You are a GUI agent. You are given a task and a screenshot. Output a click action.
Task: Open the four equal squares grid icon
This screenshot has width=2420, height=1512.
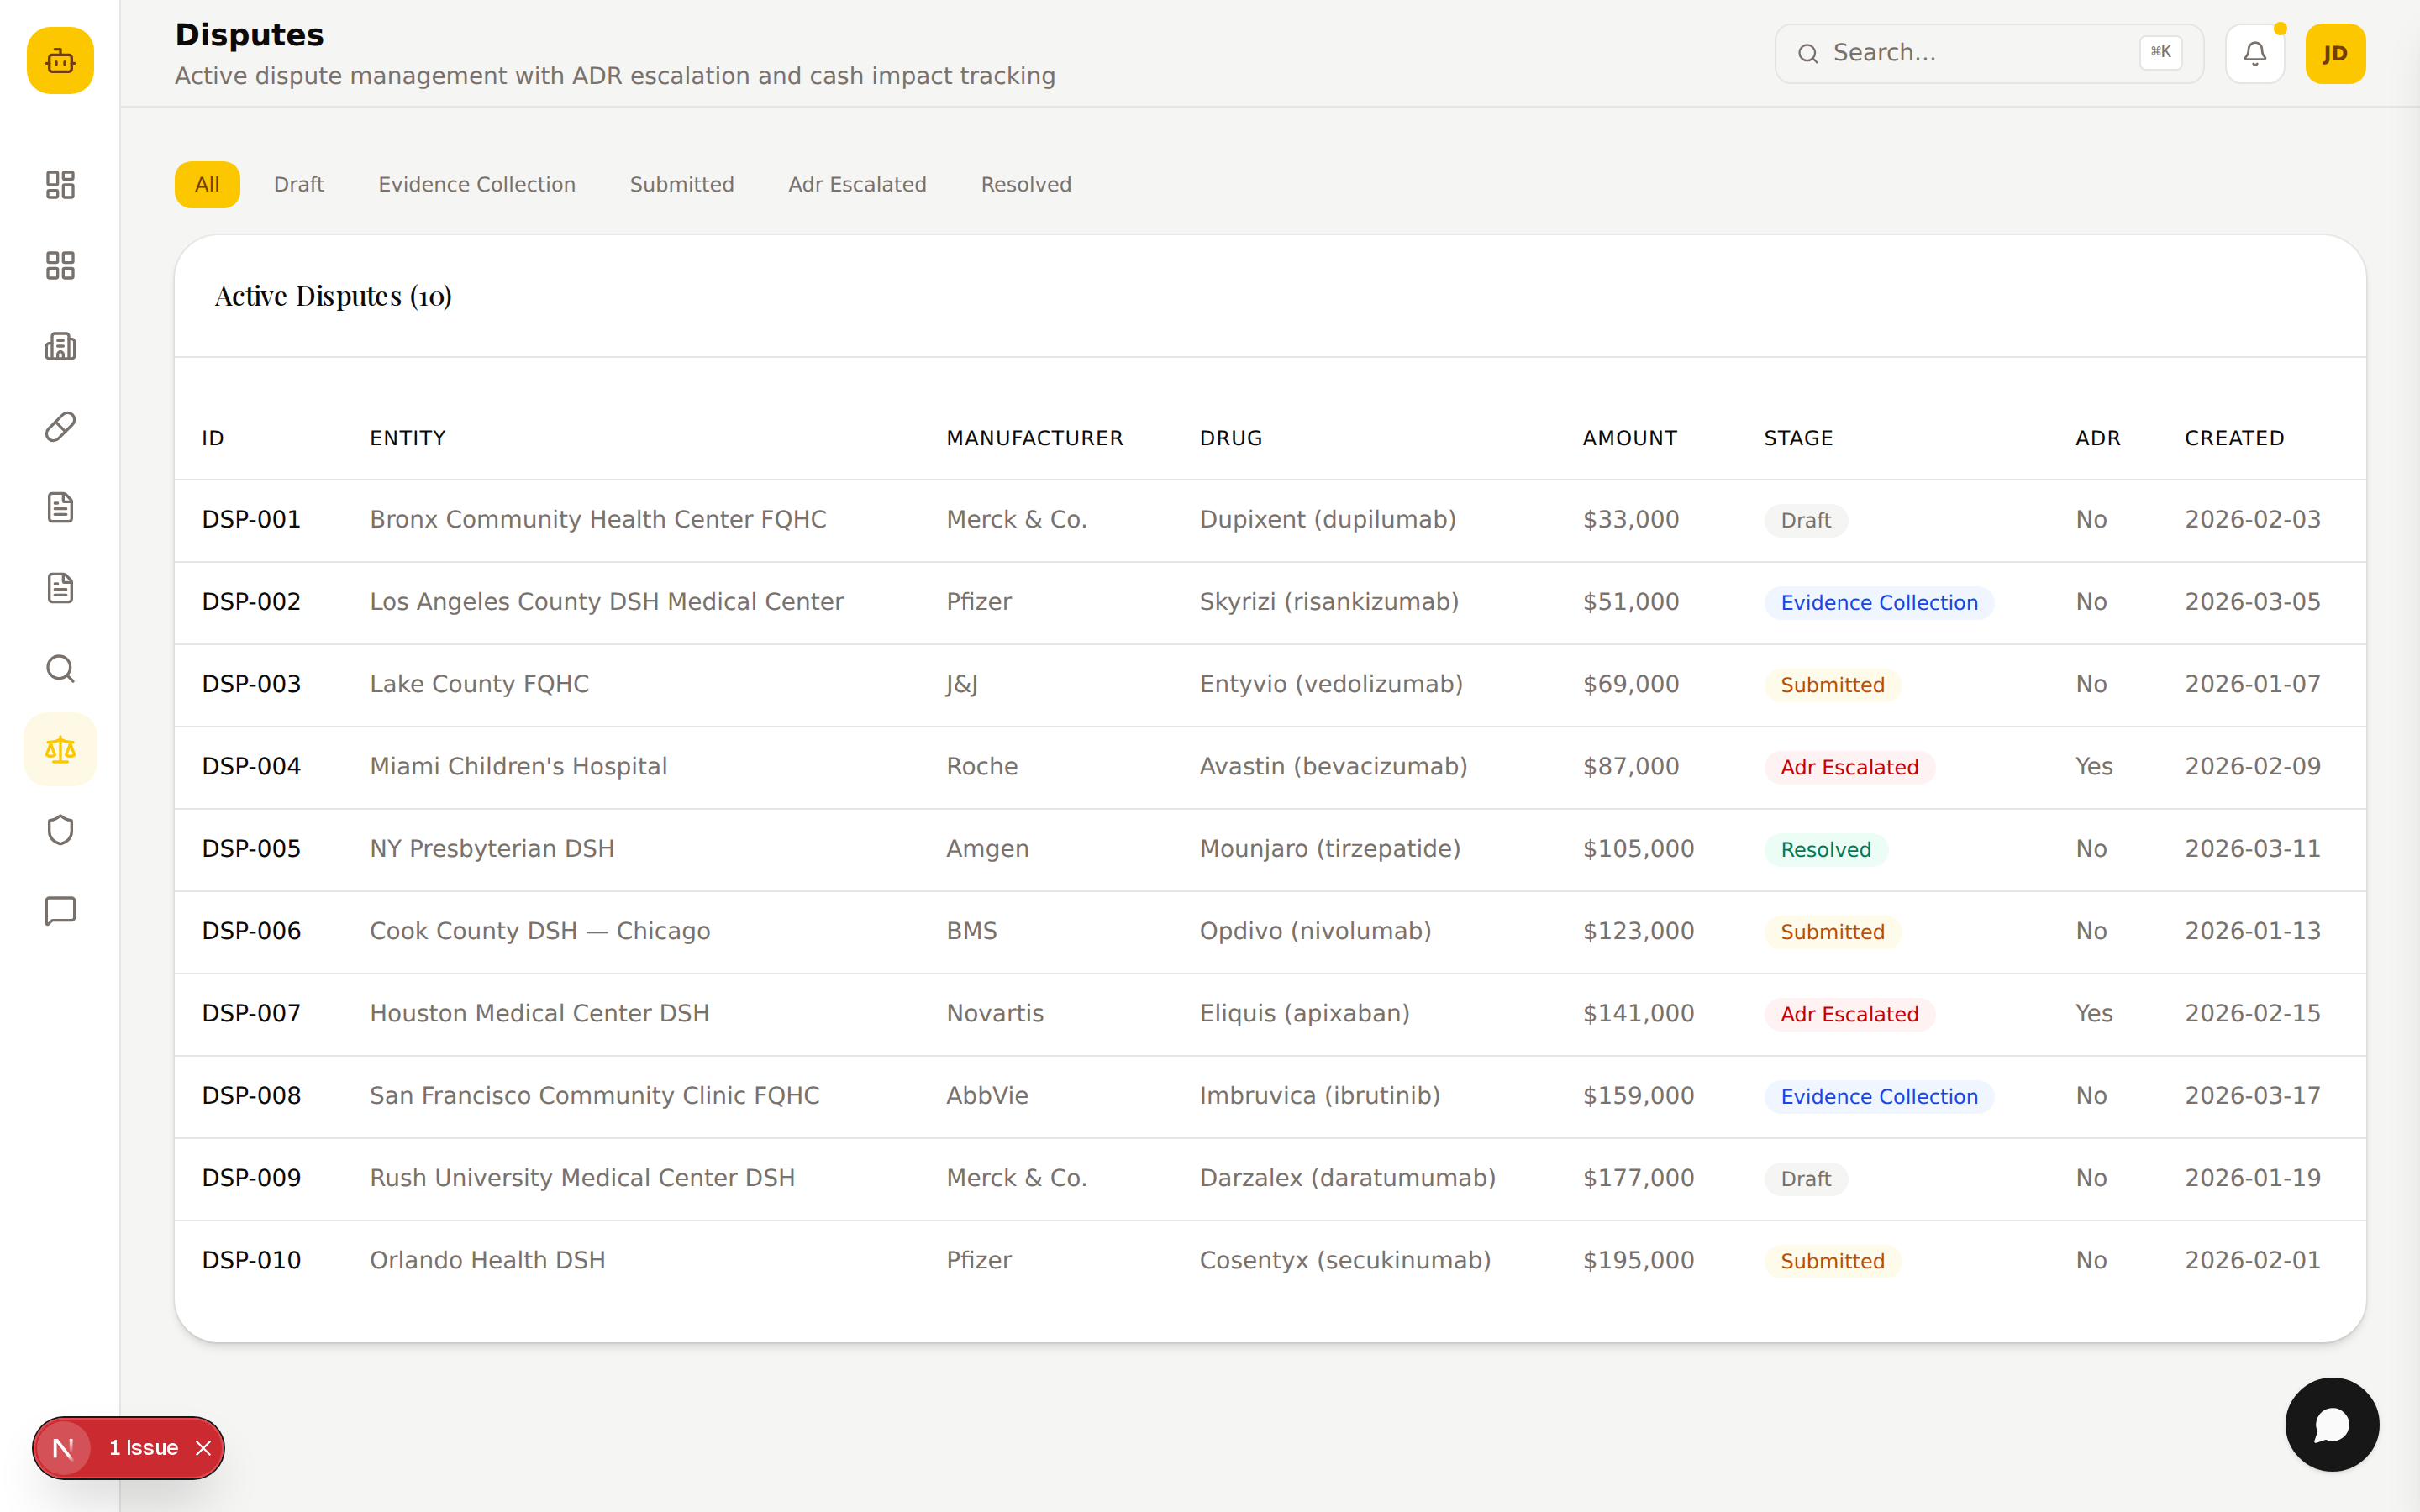coord(60,265)
